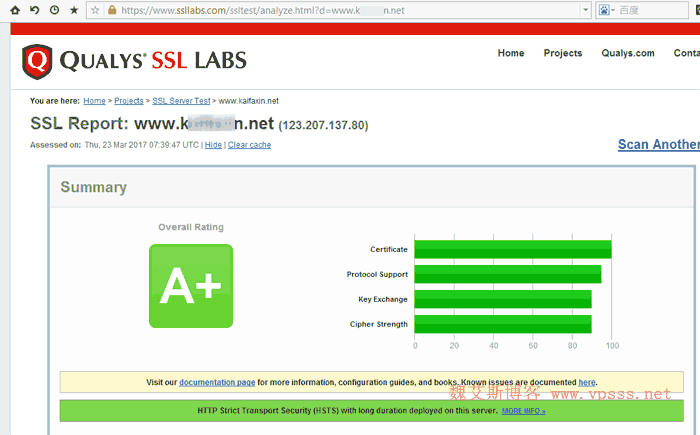Click the search engine icon beside search box
This screenshot has width=700, height=435.
click(606, 10)
